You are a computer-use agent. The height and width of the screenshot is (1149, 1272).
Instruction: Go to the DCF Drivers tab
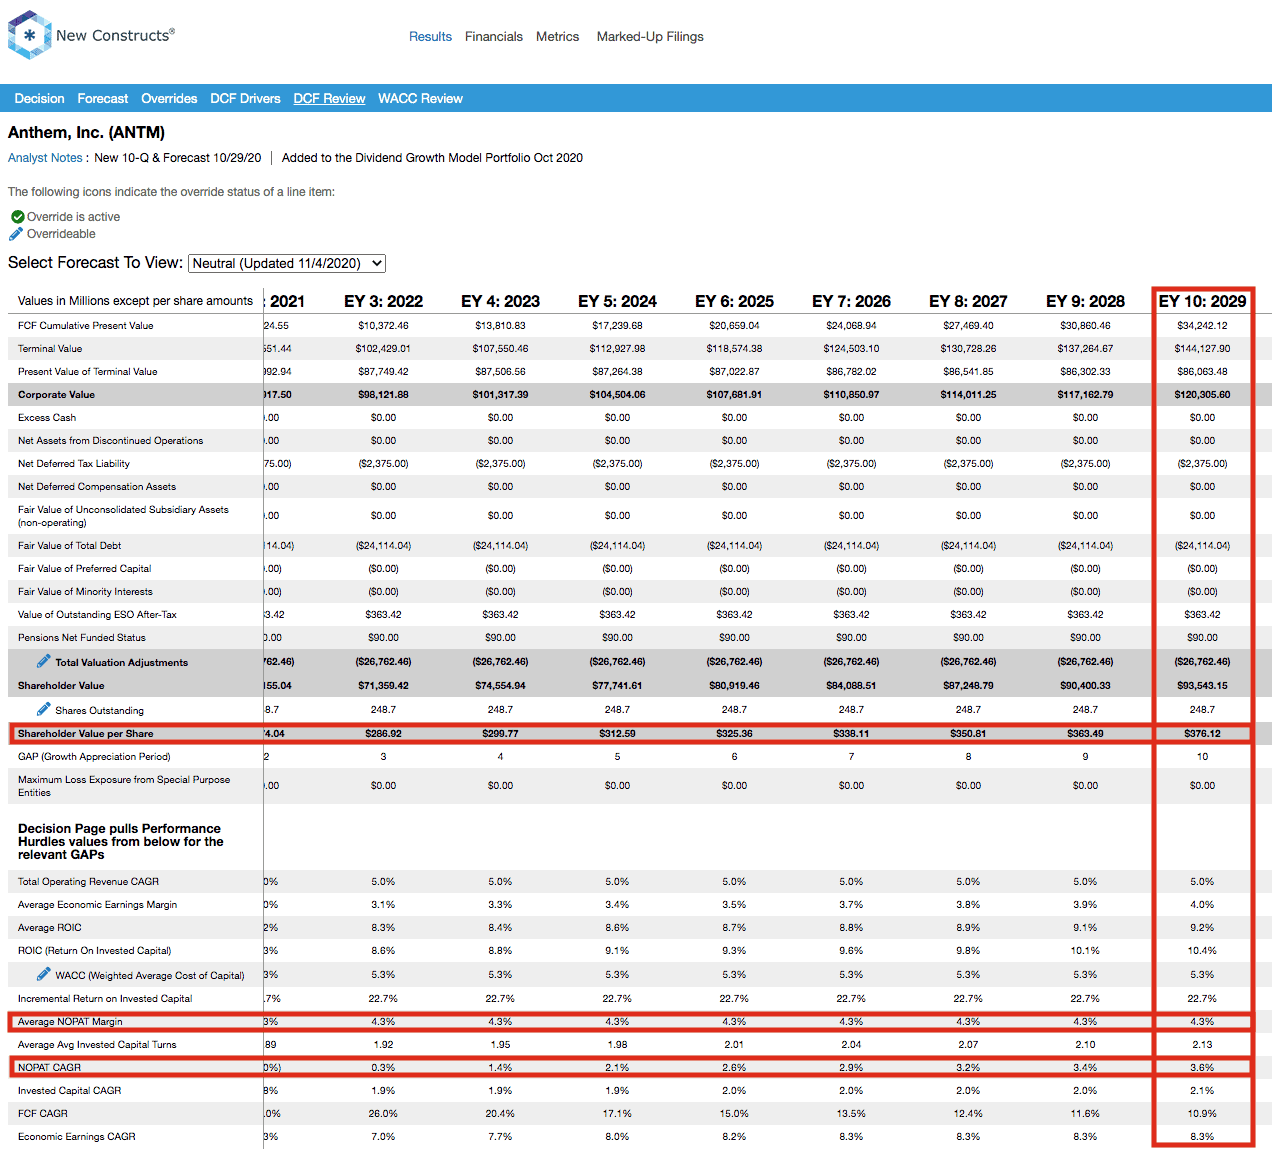pyautogui.click(x=245, y=99)
